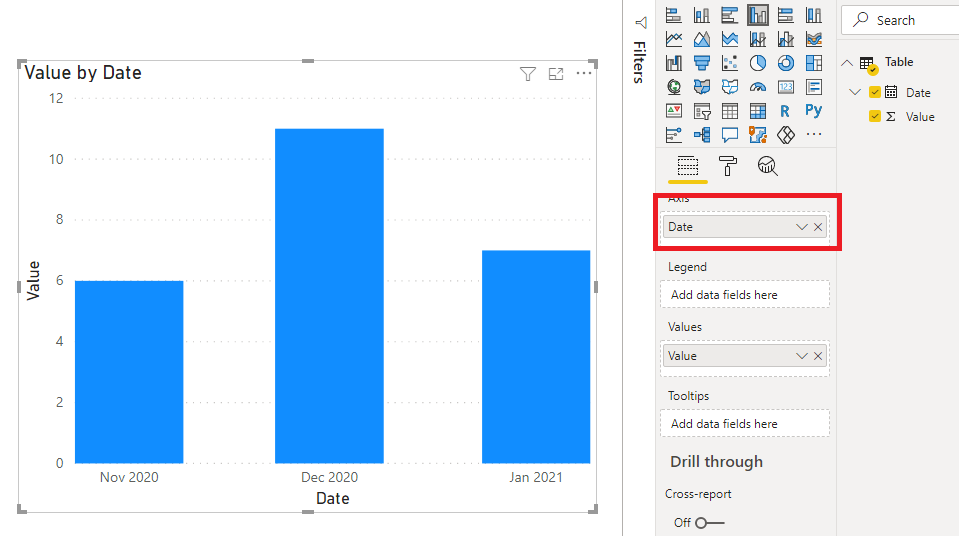Select the Q&A speech bubble visual
This screenshot has width=959, height=536.
(x=730, y=135)
